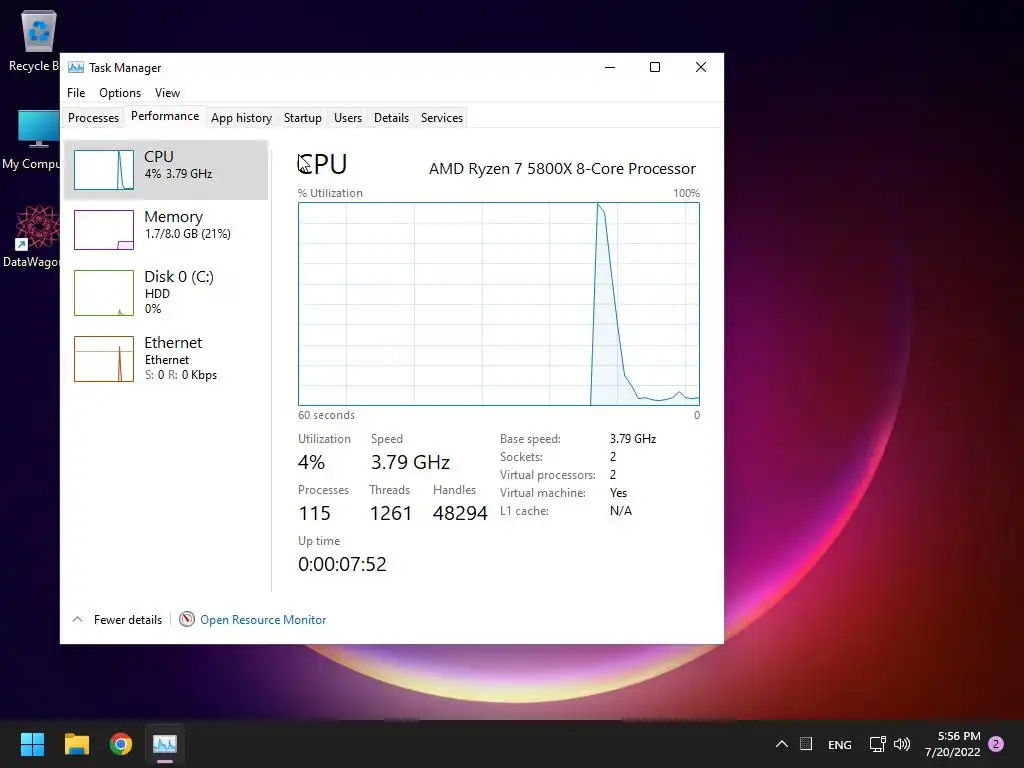Minimize the Task Manager window
Image resolution: width=1024 pixels, height=768 pixels.
click(610, 67)
